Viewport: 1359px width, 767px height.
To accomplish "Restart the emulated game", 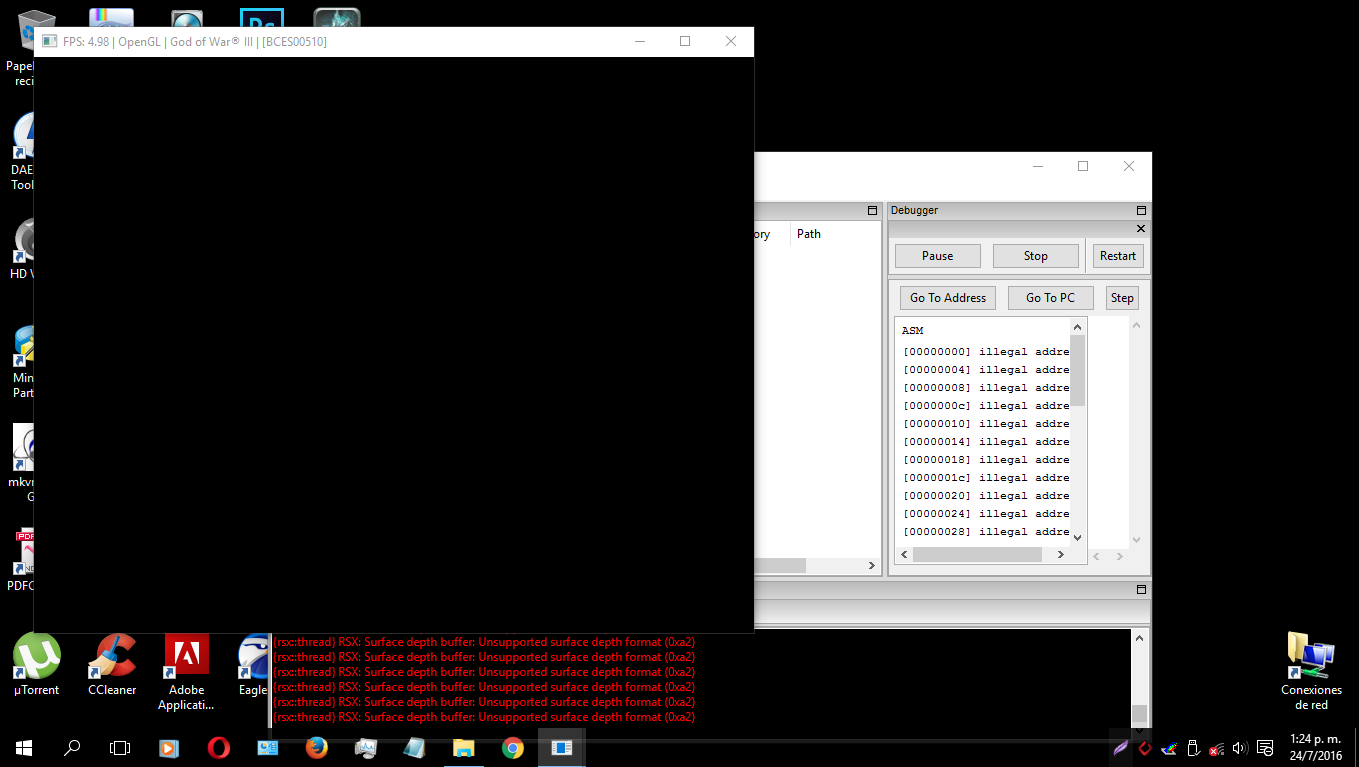I will pyautogui.click(x=1117, y=256).
